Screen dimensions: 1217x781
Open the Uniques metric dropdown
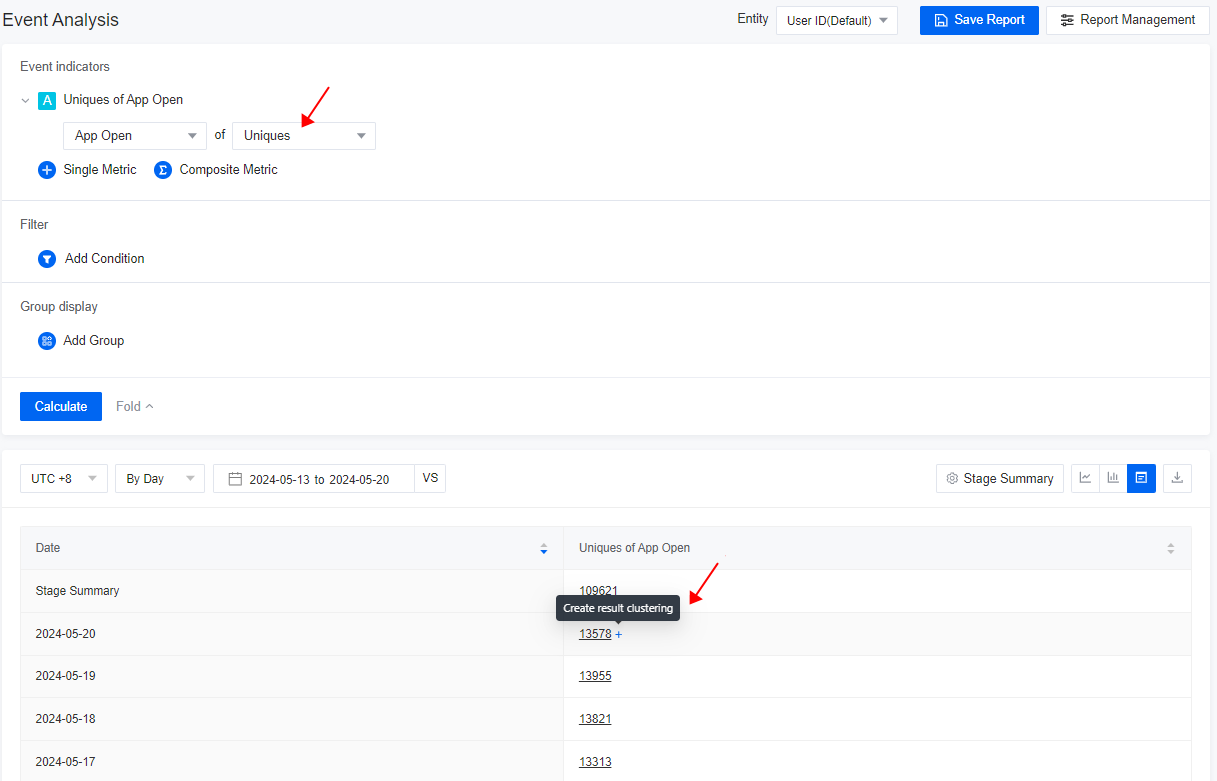(303, 135)
